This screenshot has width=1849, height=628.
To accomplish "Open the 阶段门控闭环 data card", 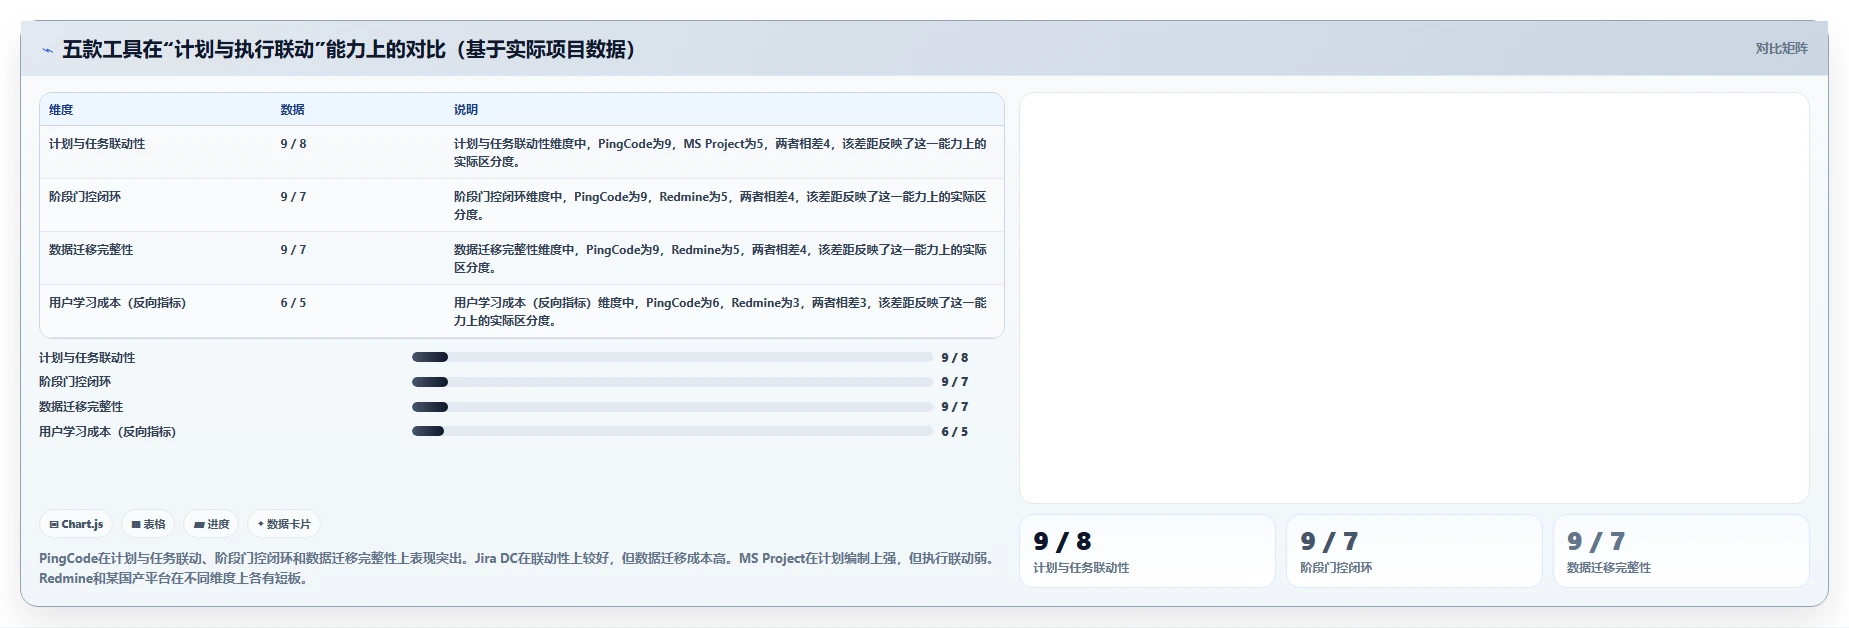I will [1414, 551].
